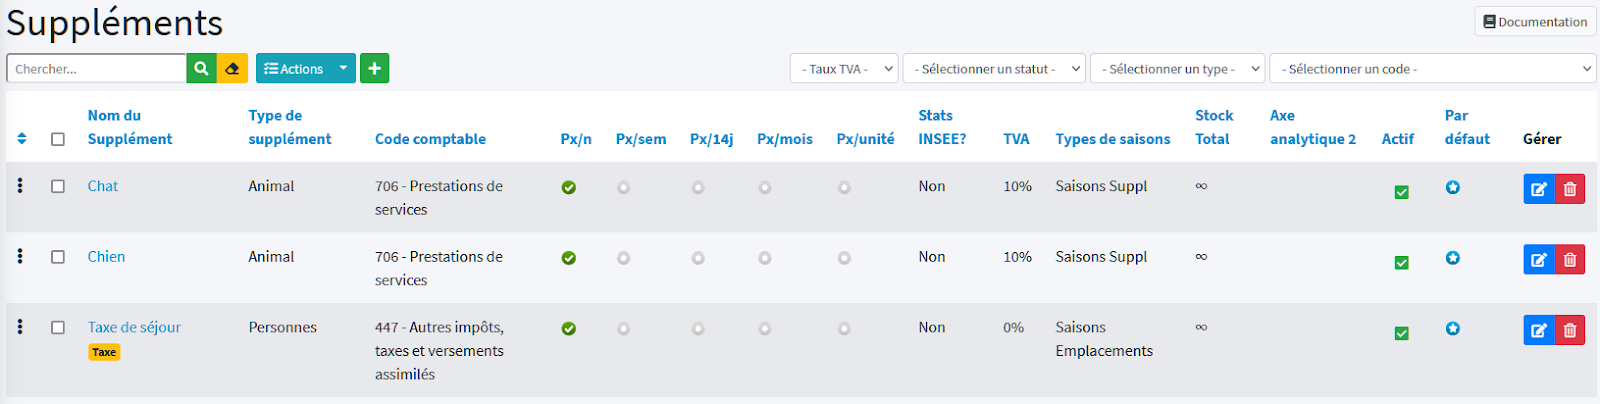
Task: Click the yellow eraser clear-search button
Action: pyautogui.click(x=232, y=69)
